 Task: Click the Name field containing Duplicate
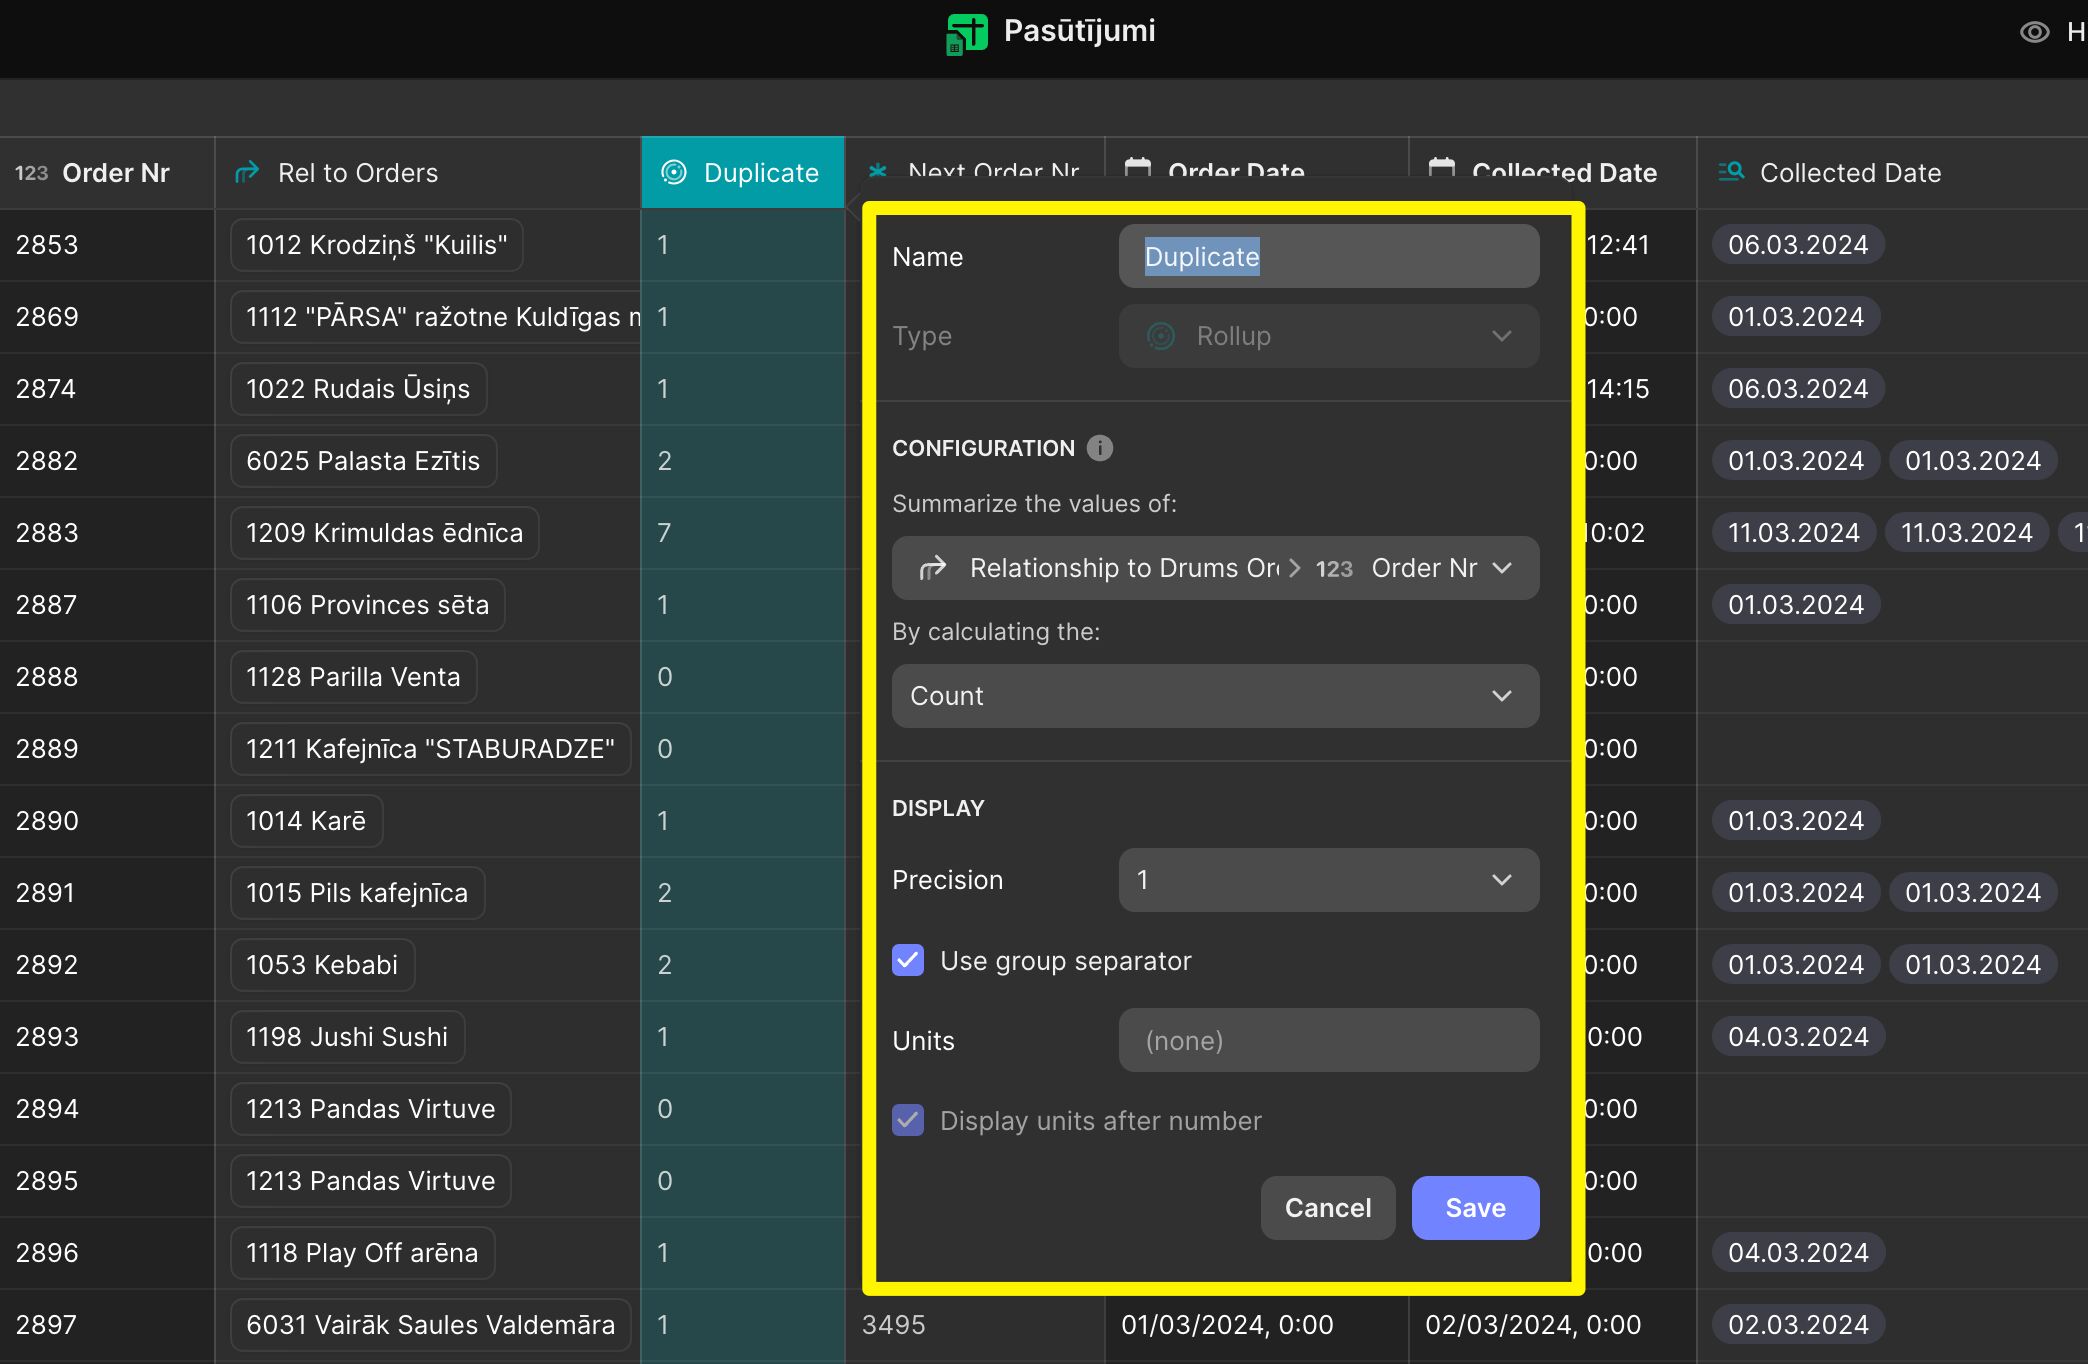(1328, 256)
